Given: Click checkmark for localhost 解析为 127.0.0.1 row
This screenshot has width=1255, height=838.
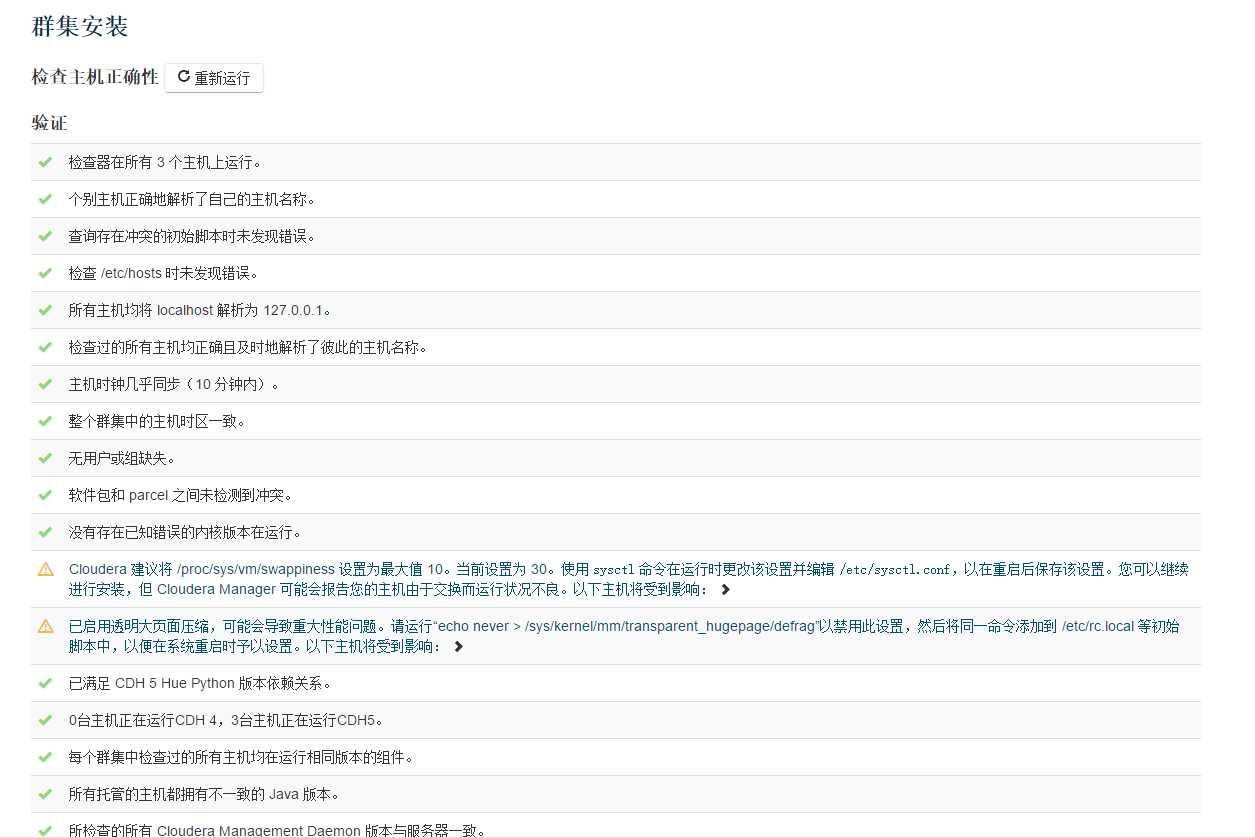Looking at the screenshot, I should pyautogui.click(x=45, y=310).
